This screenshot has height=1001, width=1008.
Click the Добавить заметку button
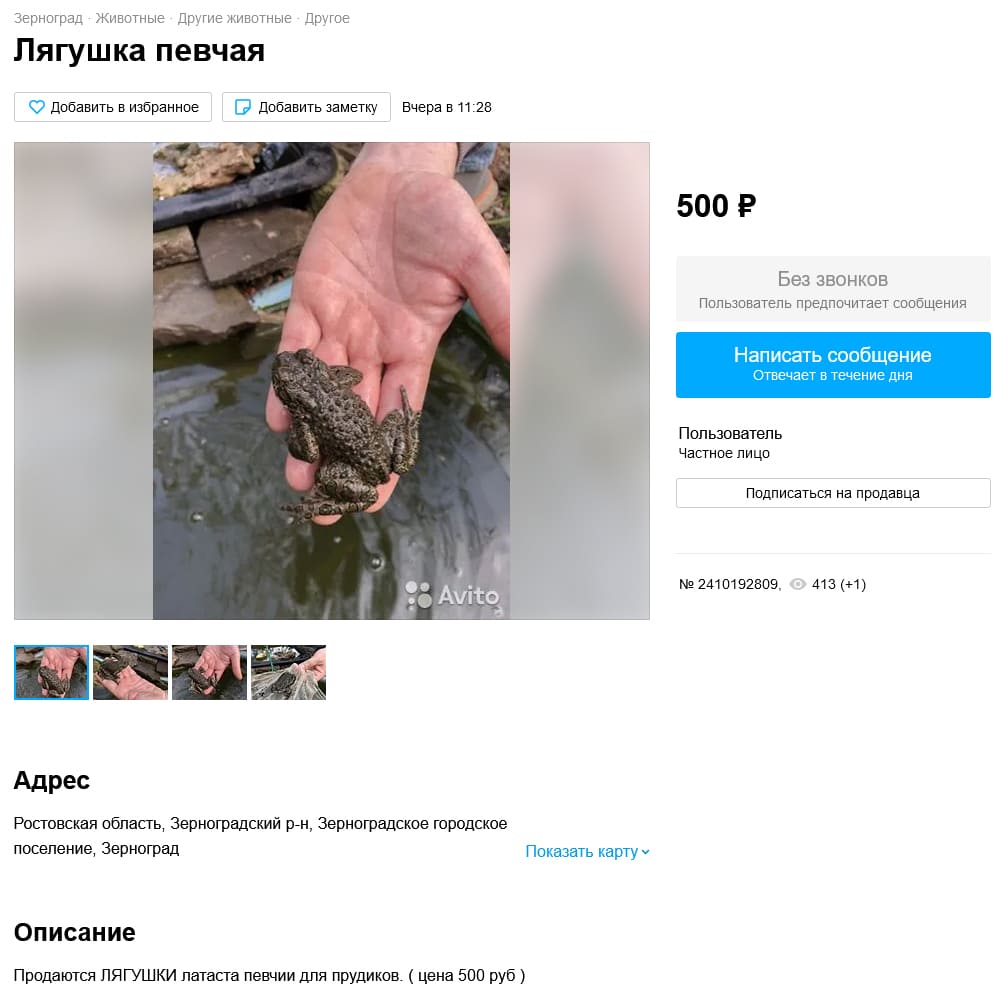tap(306, 107)
